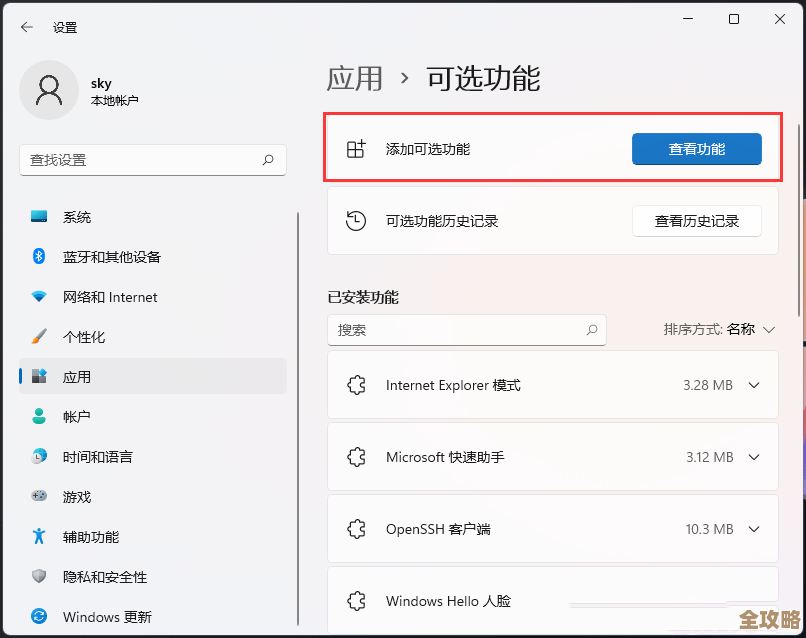This screenshot has width=806, height=638.
Task: Click the back arrow at top left
Action: [25, 27]
